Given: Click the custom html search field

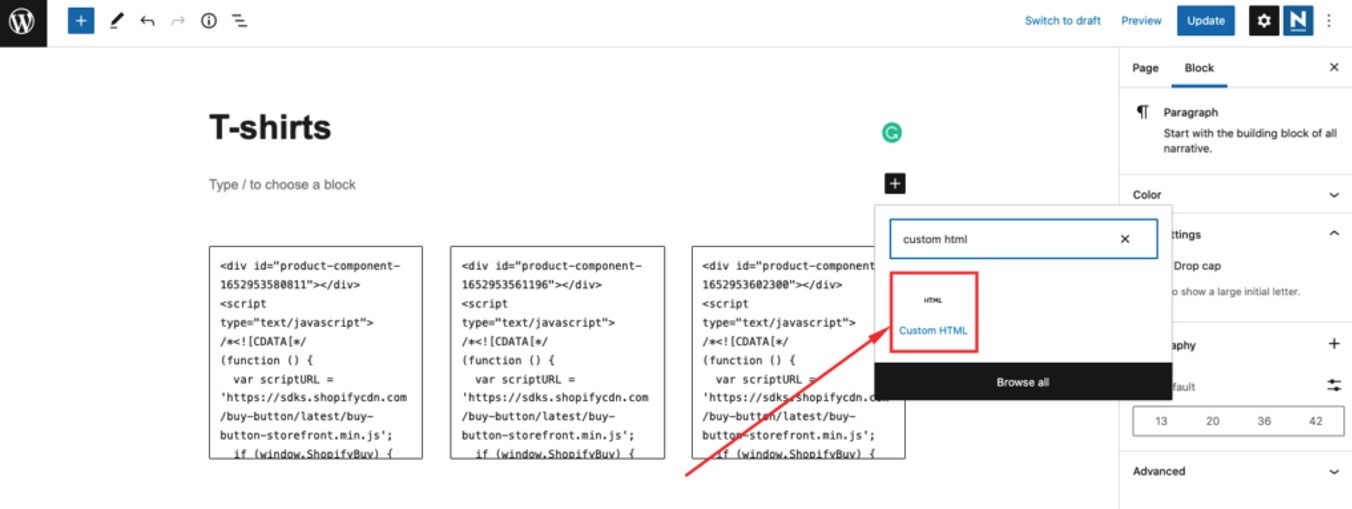Looking at the screenshot, I should [x=1000, y=240].
